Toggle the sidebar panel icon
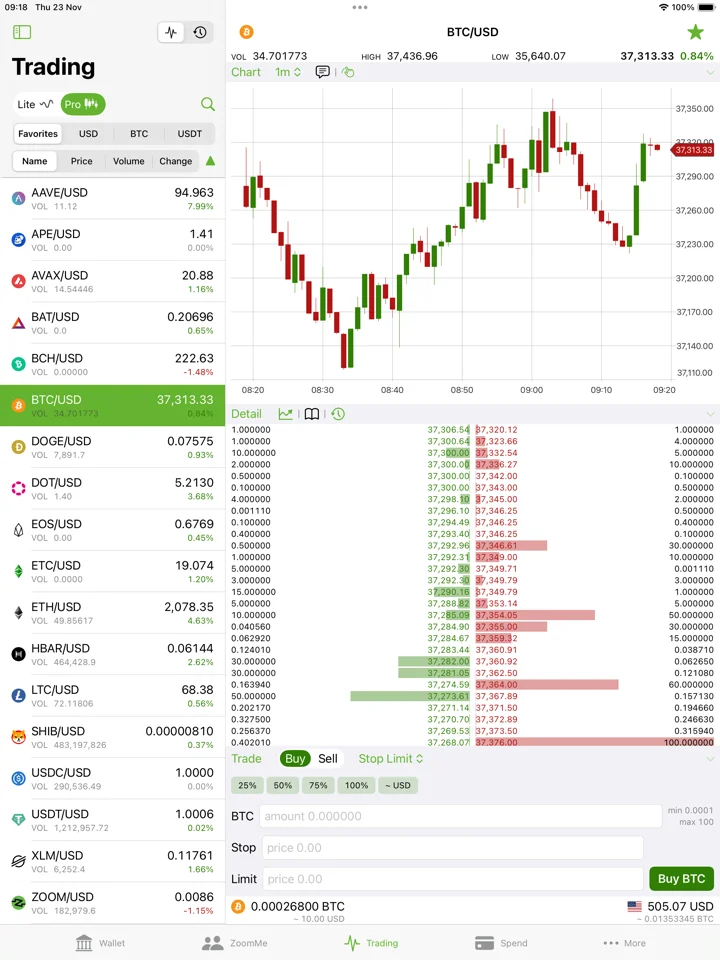Screen dimensions: 720x960 point(22,32)
